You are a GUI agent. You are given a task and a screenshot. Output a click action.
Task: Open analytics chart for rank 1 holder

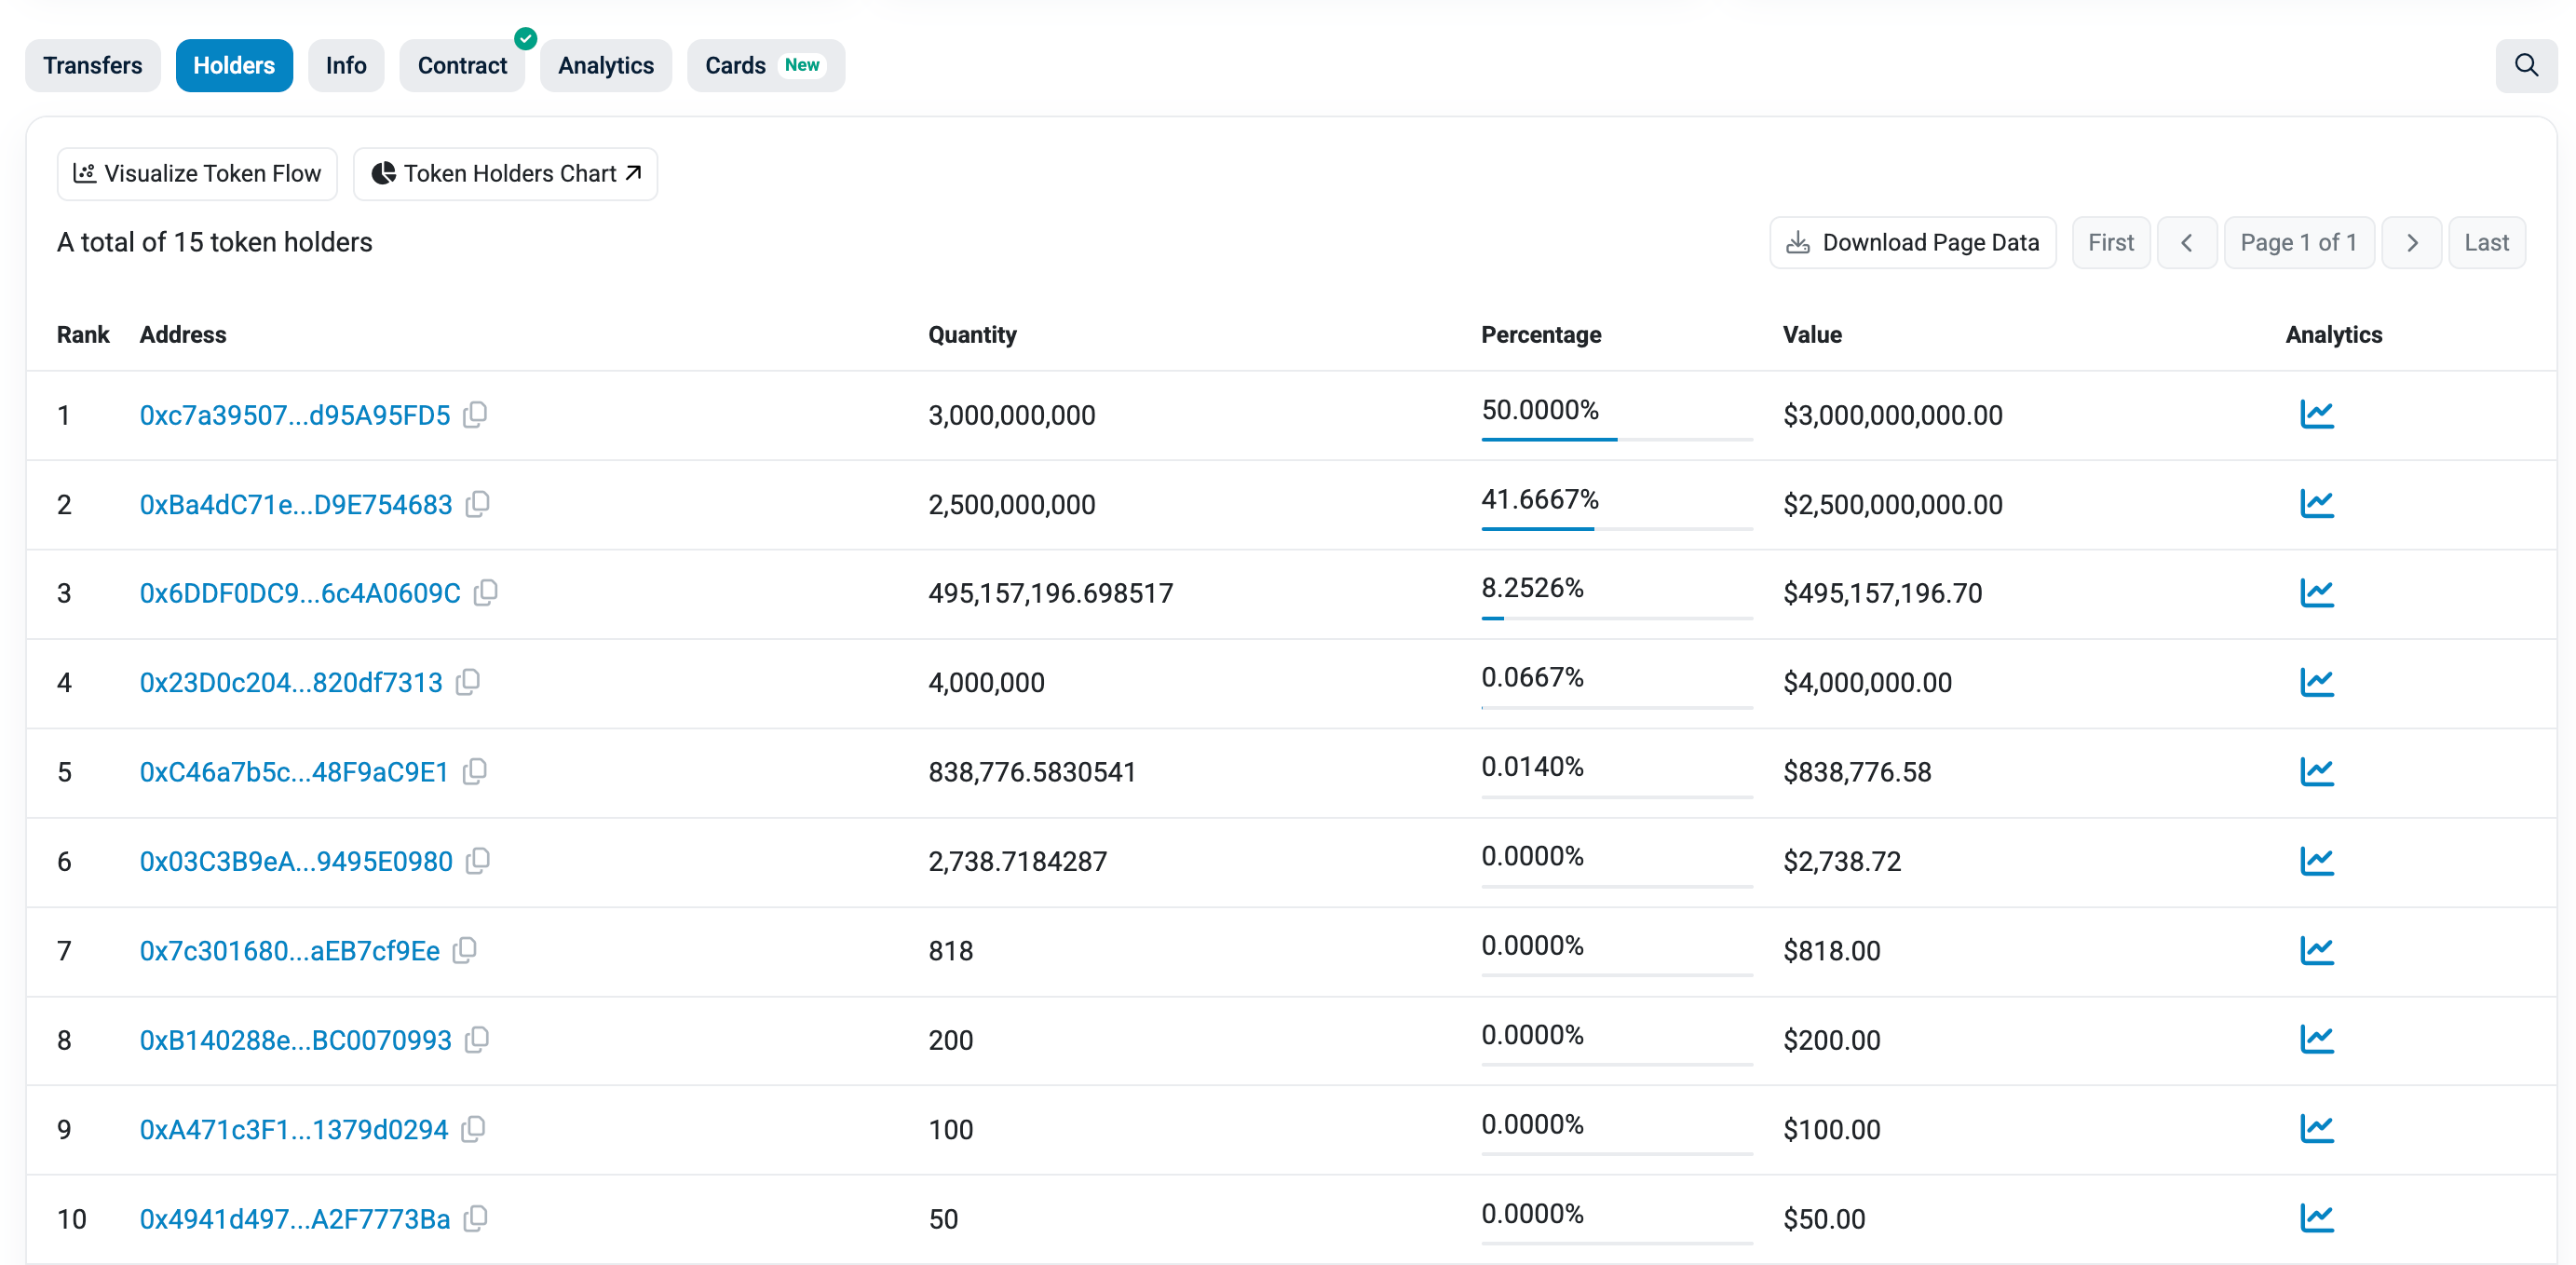[x=2316, y=414]
